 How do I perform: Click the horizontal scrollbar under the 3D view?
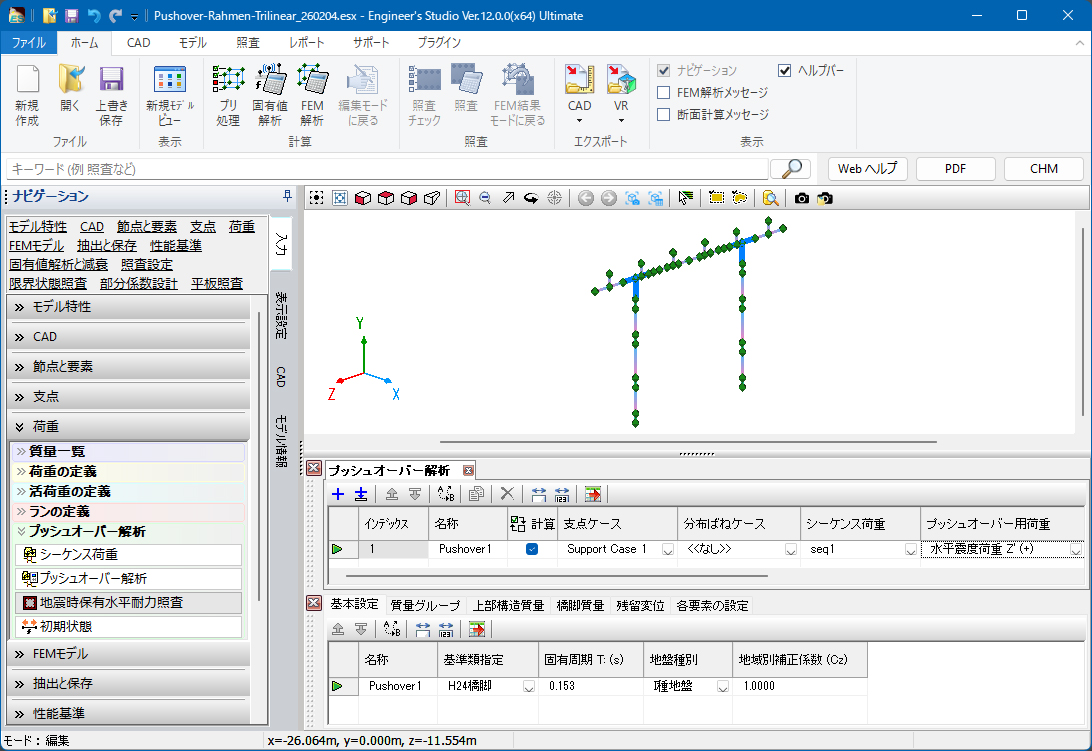(689, 441)
